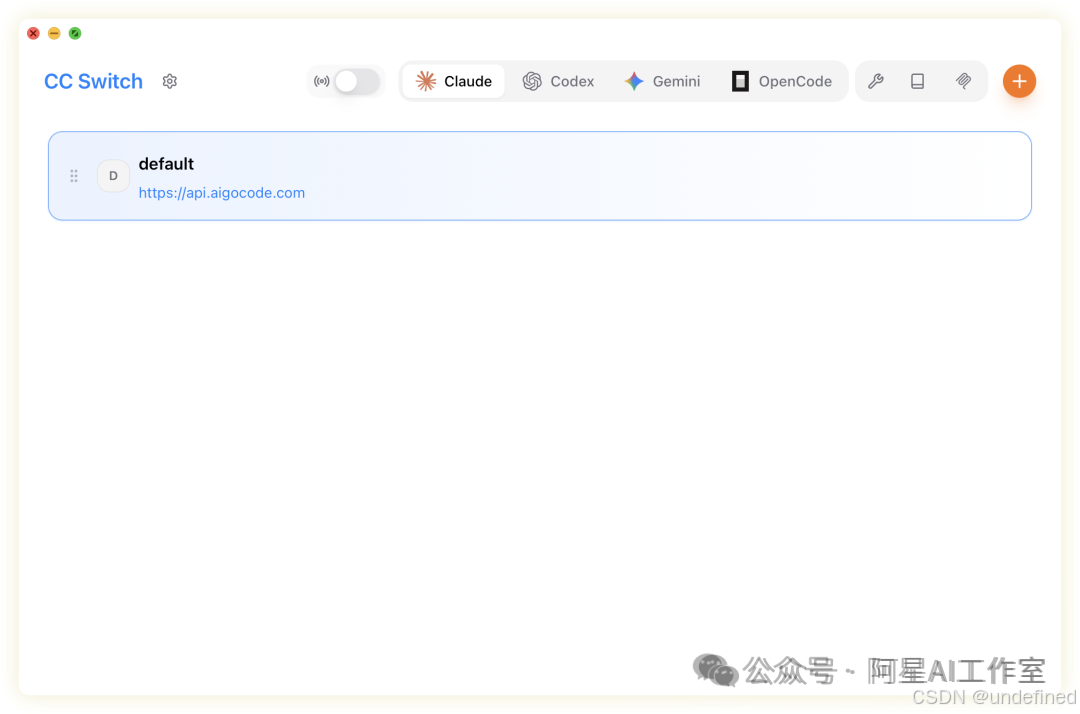Switch to the Gemini tab
1080x714 pixels.
tap(662, 81)
